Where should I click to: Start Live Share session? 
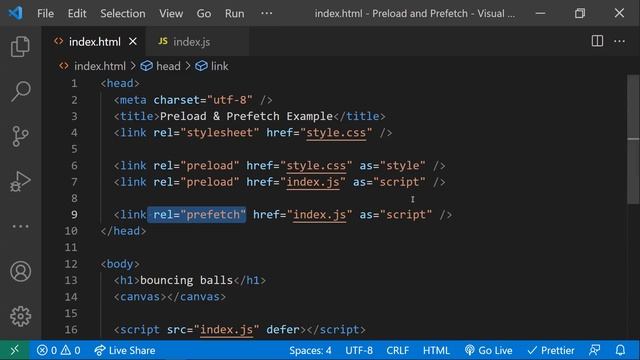click(124, 350)
